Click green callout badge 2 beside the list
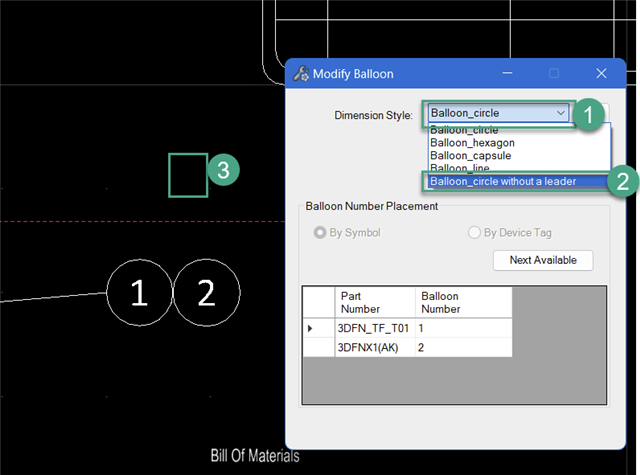This screenshot has width=640, height=475. pyautogui.click(x=623, y=182)
